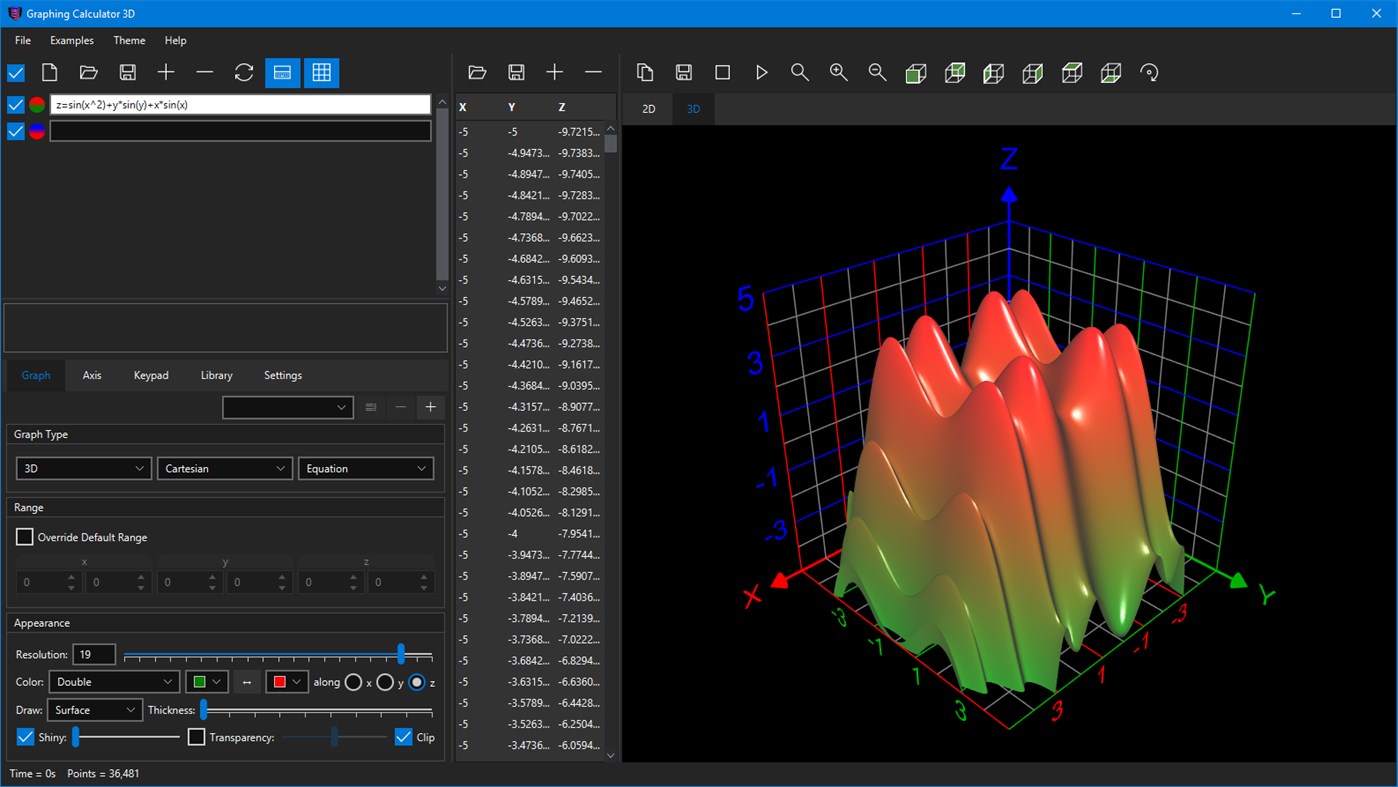Screen dimensions: 1398x787
Task: Open the Library panel
Action: [x=216, y=375]
